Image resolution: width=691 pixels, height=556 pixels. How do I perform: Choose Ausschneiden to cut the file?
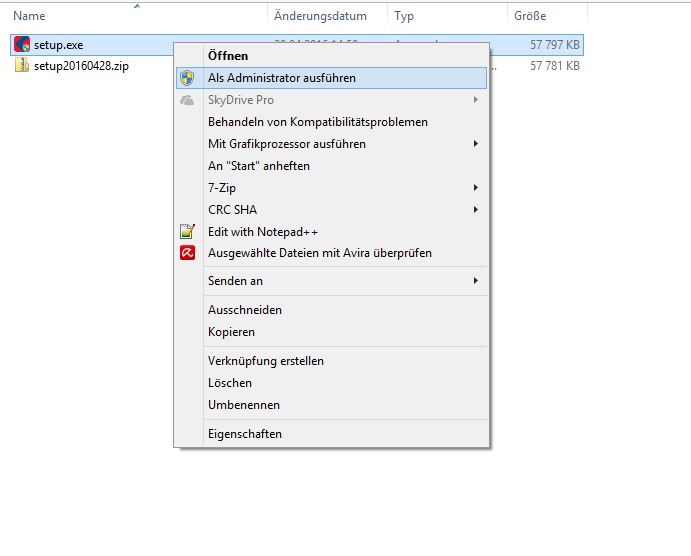(x=244, y=310)
